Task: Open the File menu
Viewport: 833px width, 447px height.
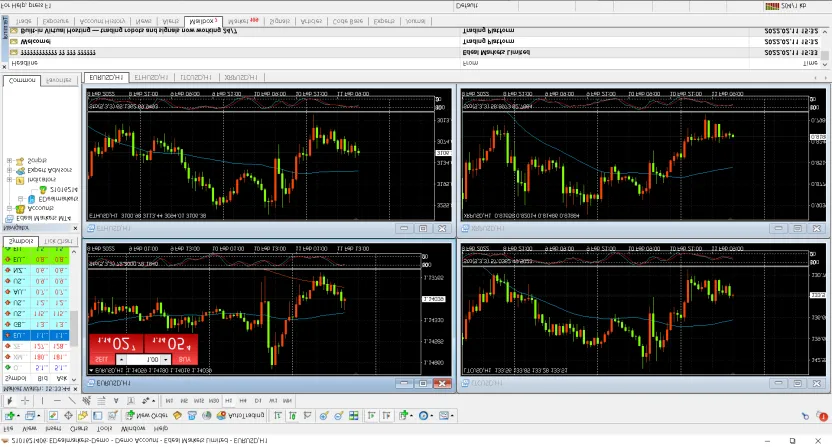Action: [8, 428]
